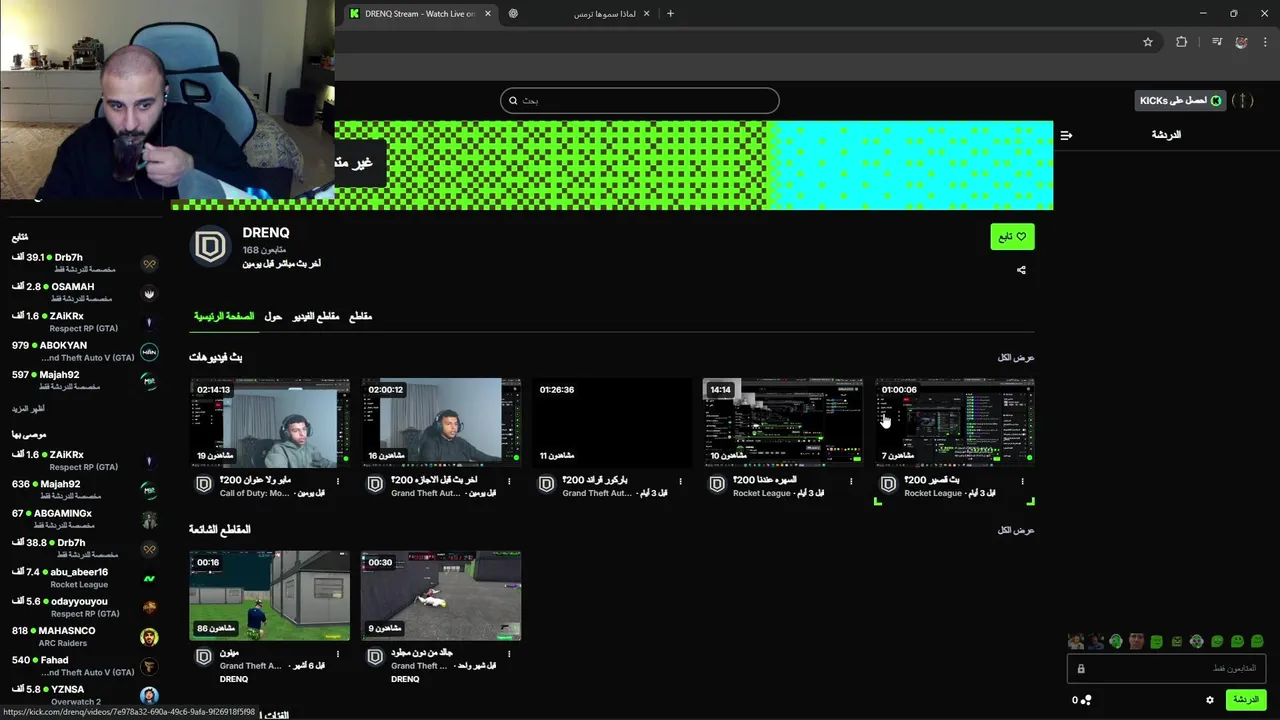Click MAHASNCO avatar in recommended list
This screenshot has height=720, width=1280.
[x=149, y=637]
